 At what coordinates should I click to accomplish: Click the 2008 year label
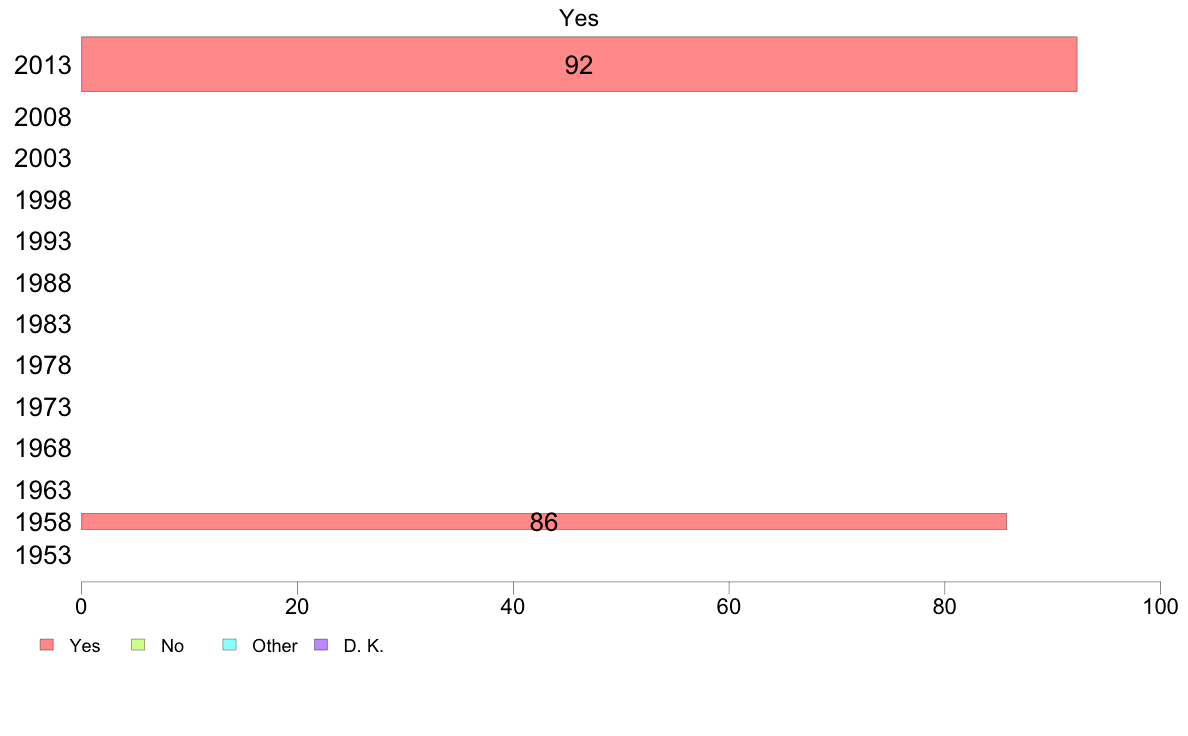[x=43, y=117]
